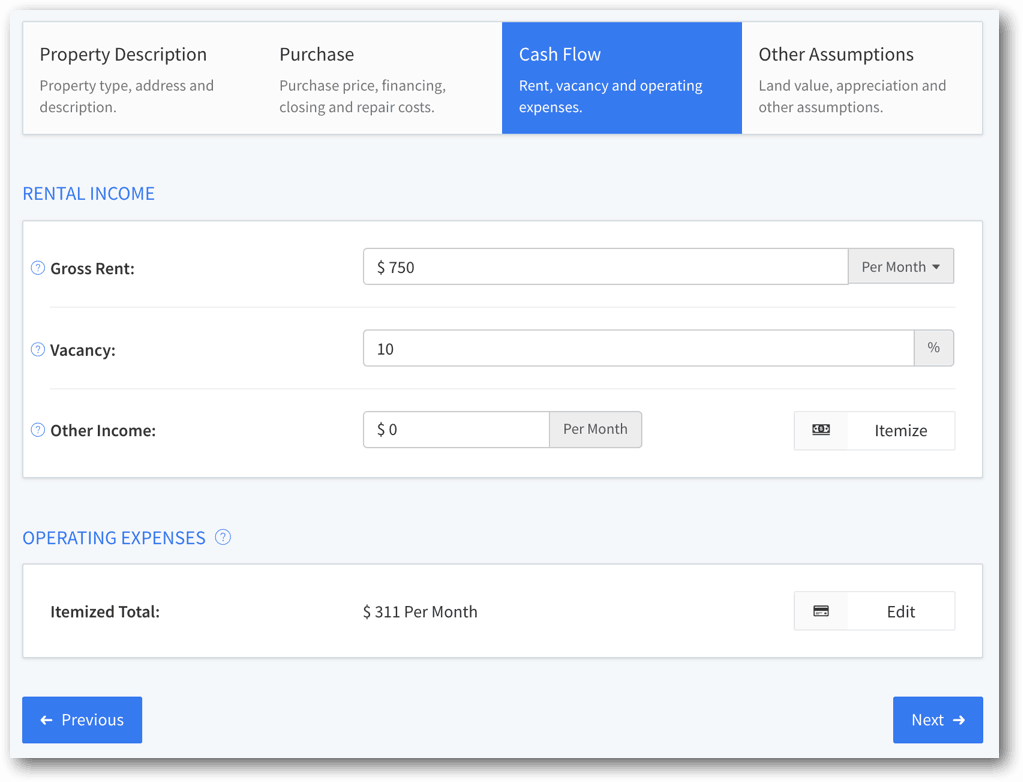Itemize the other income
The image size is (1023, 782).
(x=874, y=430)
